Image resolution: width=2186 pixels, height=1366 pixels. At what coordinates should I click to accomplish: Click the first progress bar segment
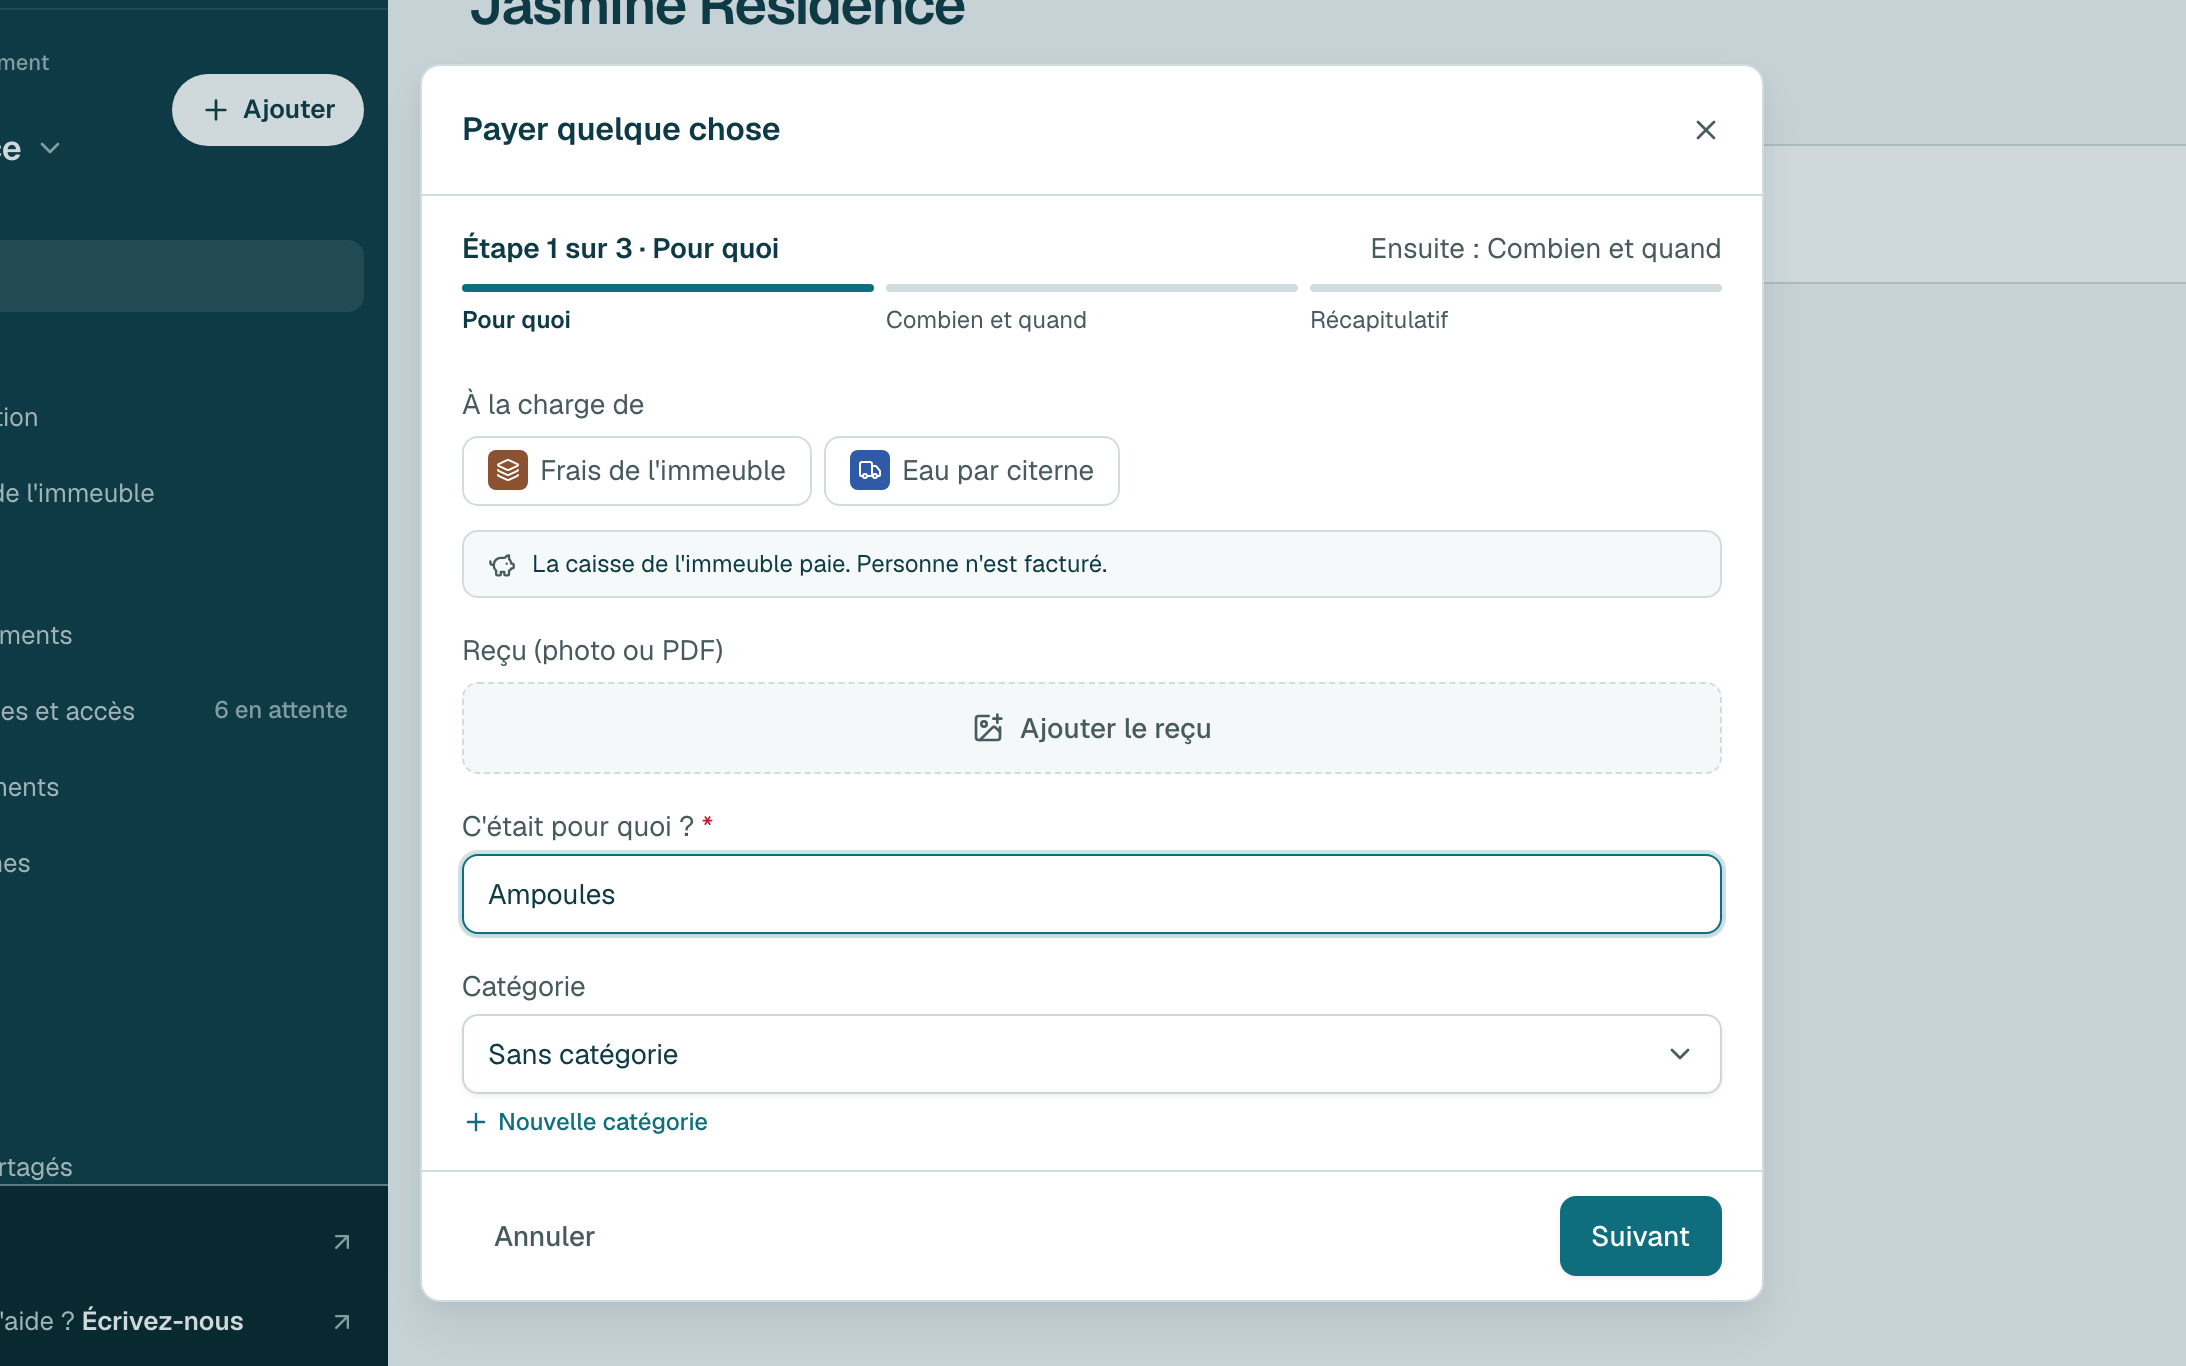click(668, 288)
